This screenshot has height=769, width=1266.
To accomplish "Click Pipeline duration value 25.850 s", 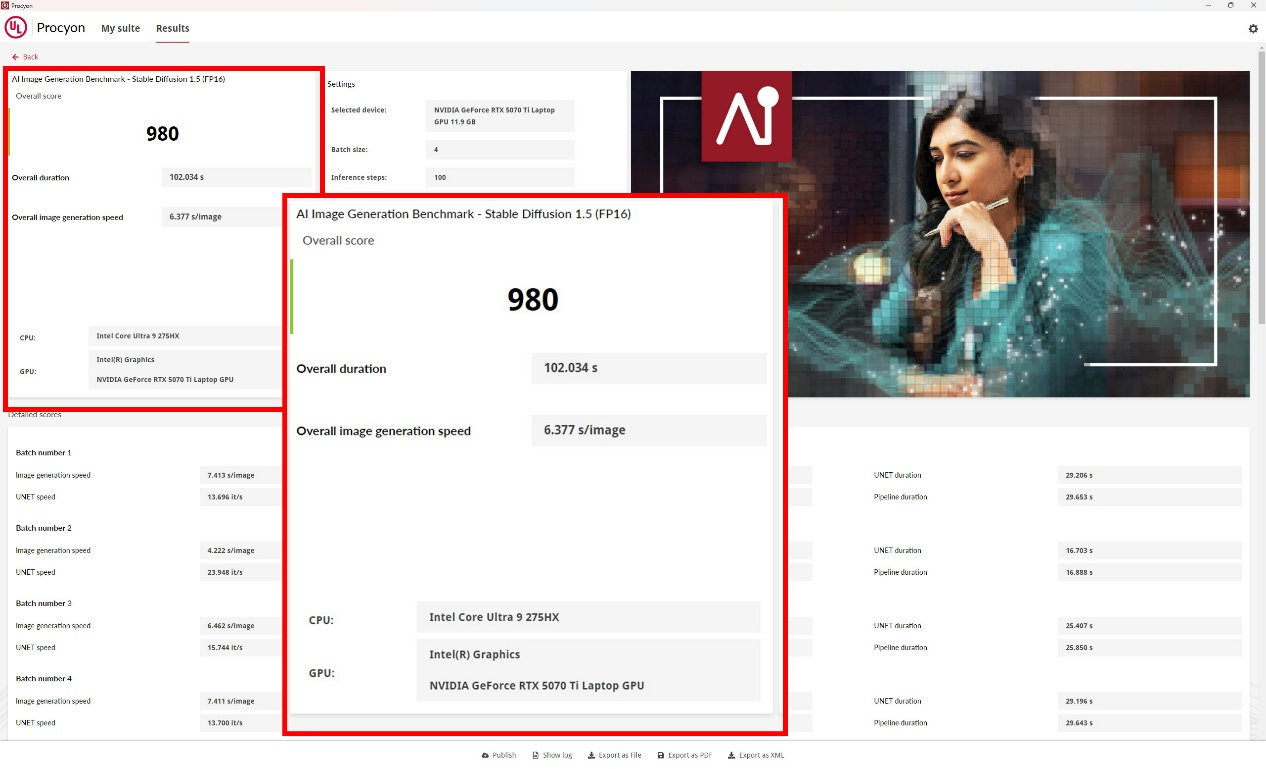I will tap(1149, 647).
